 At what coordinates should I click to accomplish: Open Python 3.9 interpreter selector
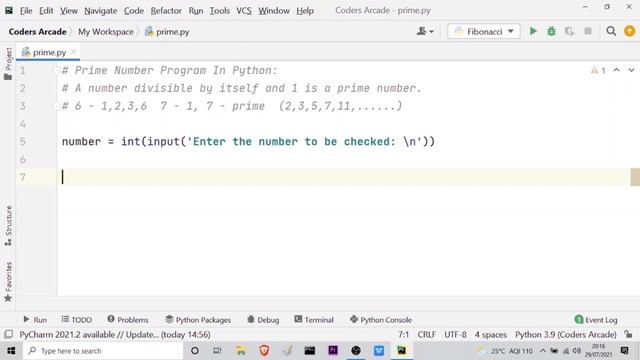[x=565, y=334]
